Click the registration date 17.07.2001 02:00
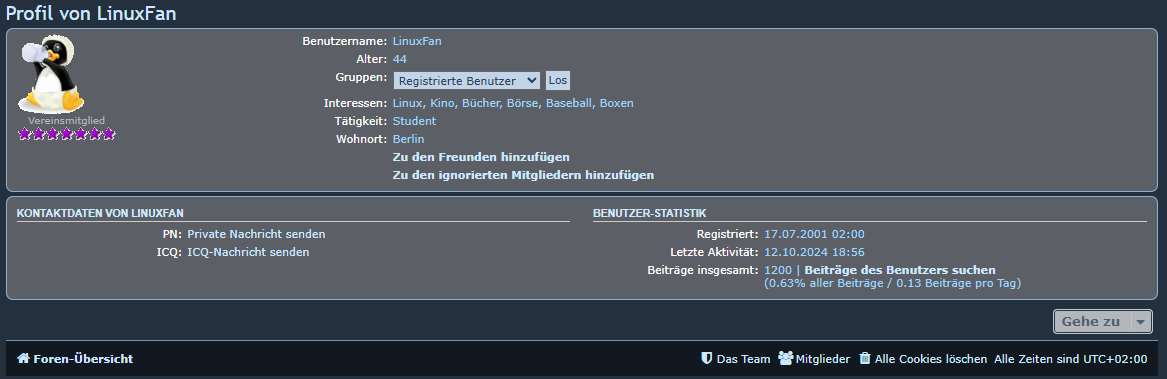The image size is (1167, 379). point(814,234)
